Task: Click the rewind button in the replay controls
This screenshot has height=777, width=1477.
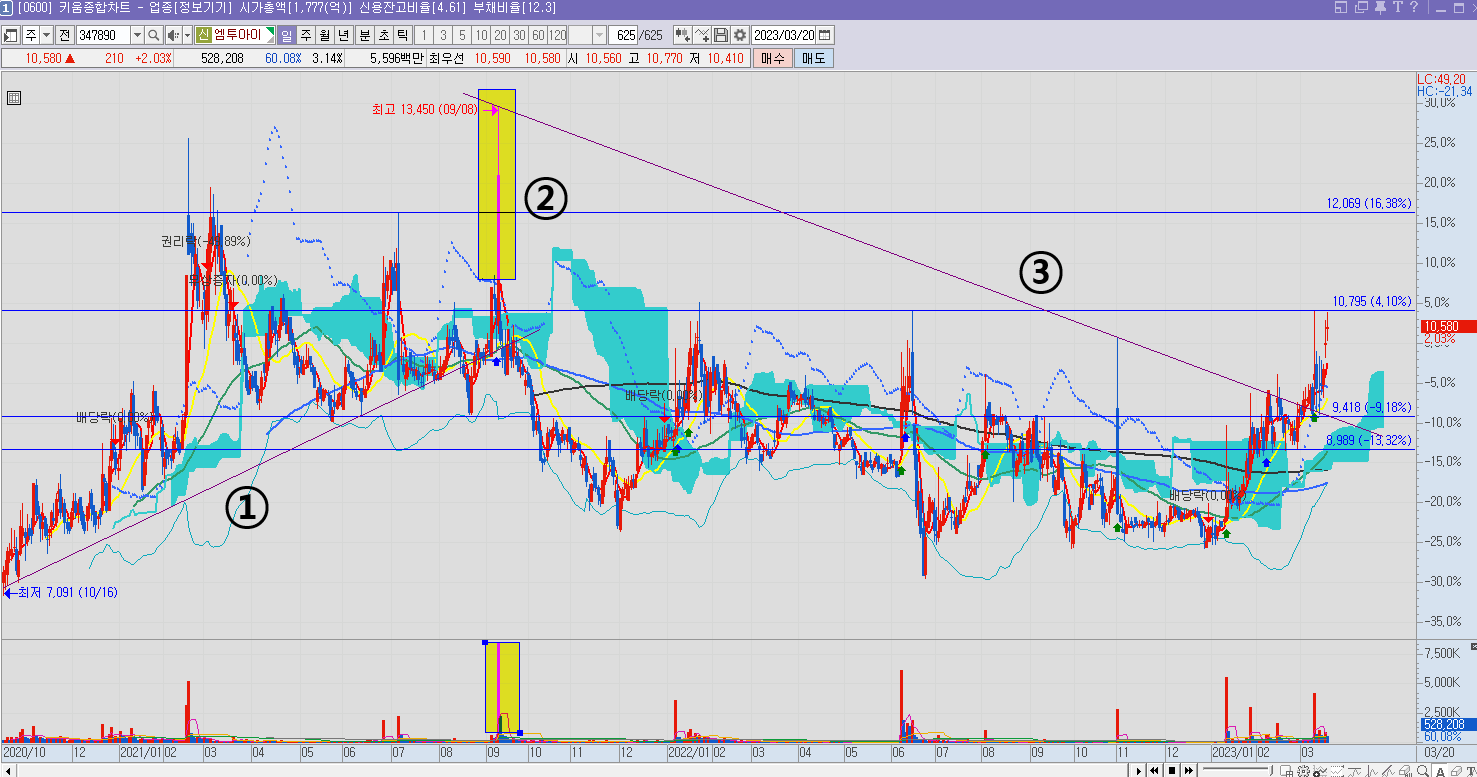Action: (x=1155, y=770)
